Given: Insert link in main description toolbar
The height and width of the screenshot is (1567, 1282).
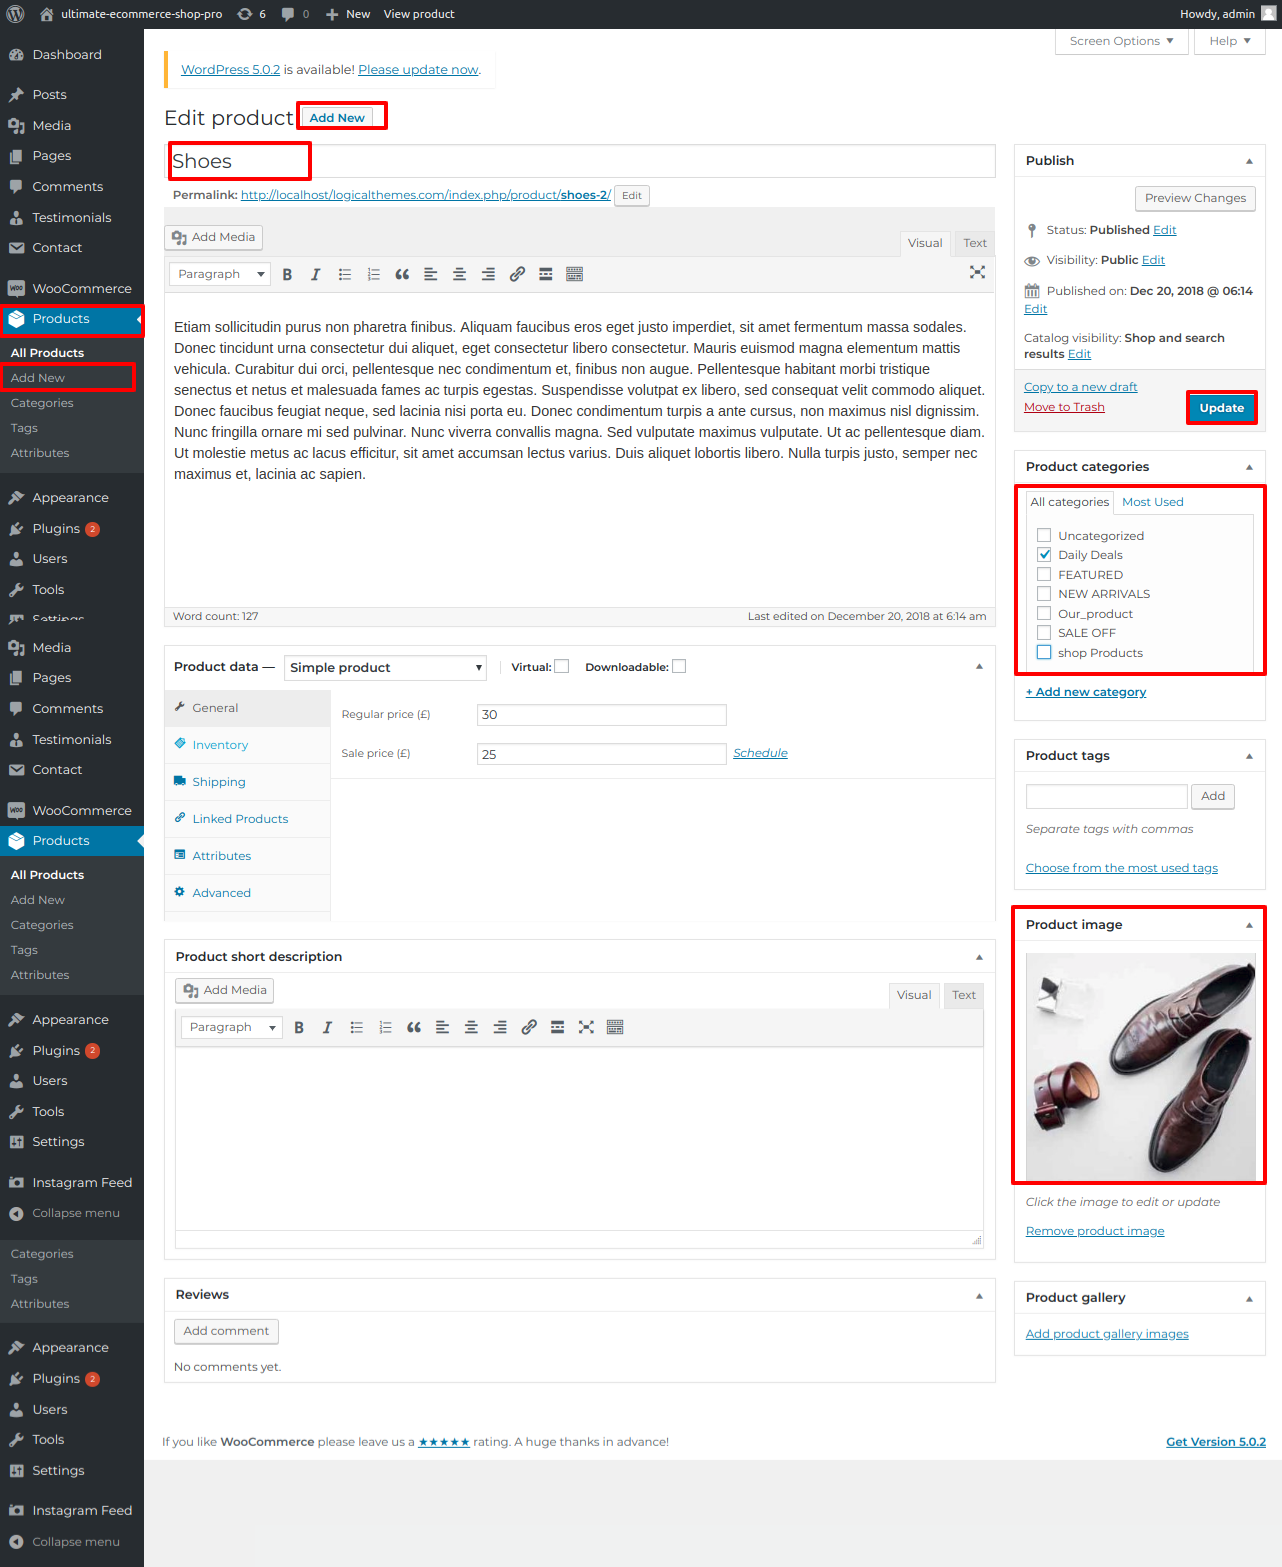Looking at the screenshot, I should pos(517,274).
